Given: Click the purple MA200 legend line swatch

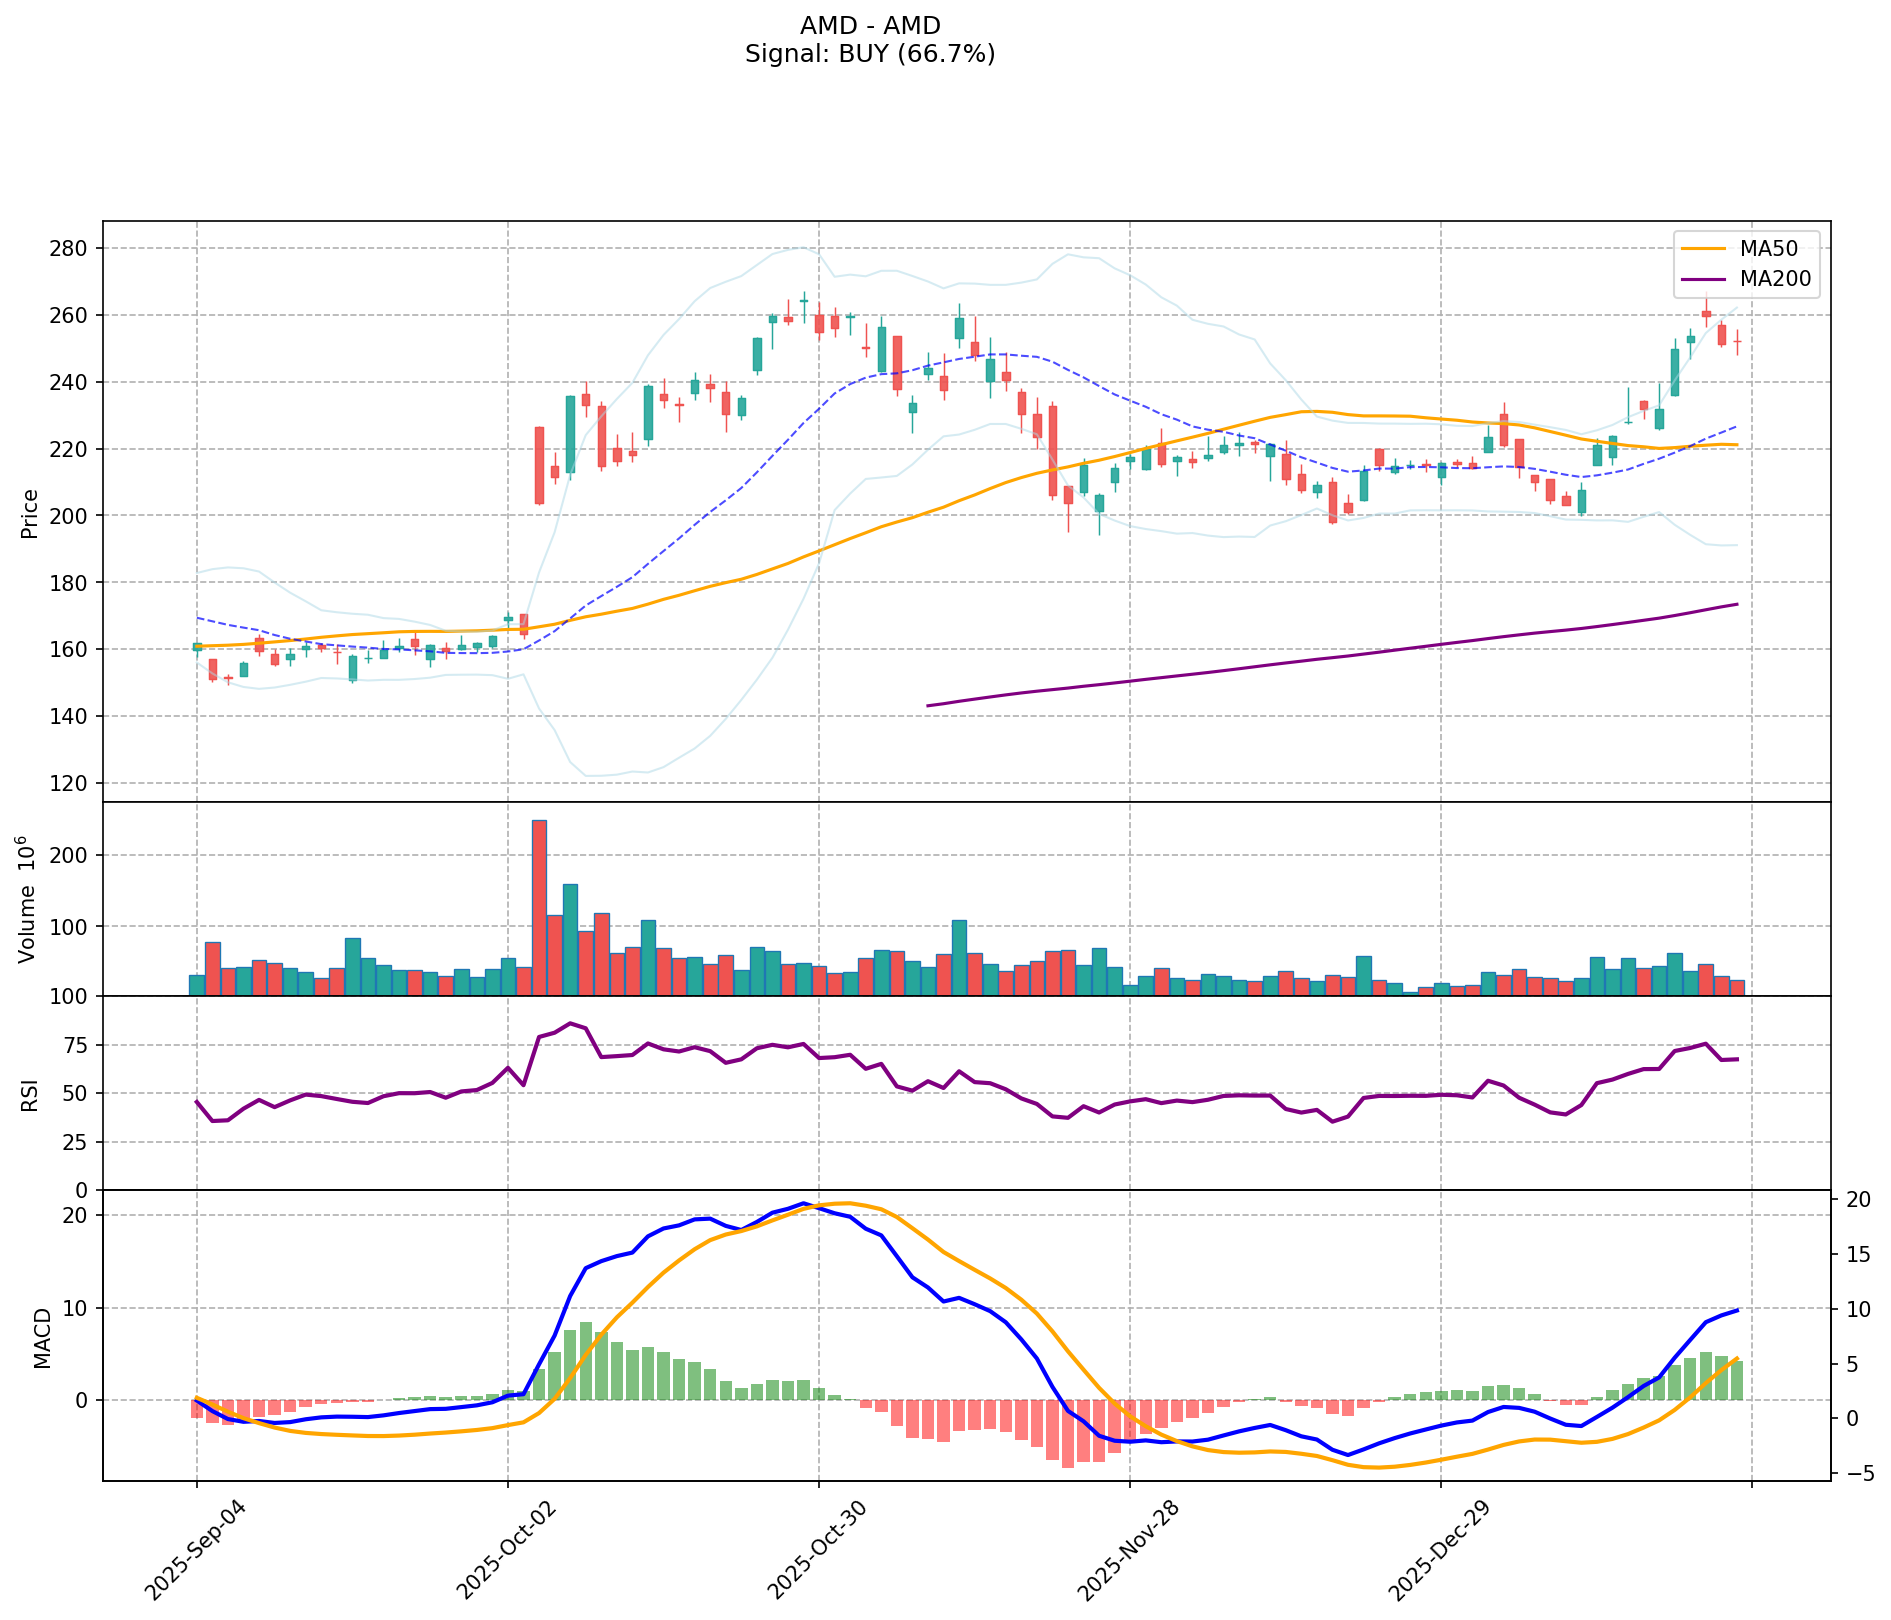Looking at the screenshot, I should (1703, 279).
